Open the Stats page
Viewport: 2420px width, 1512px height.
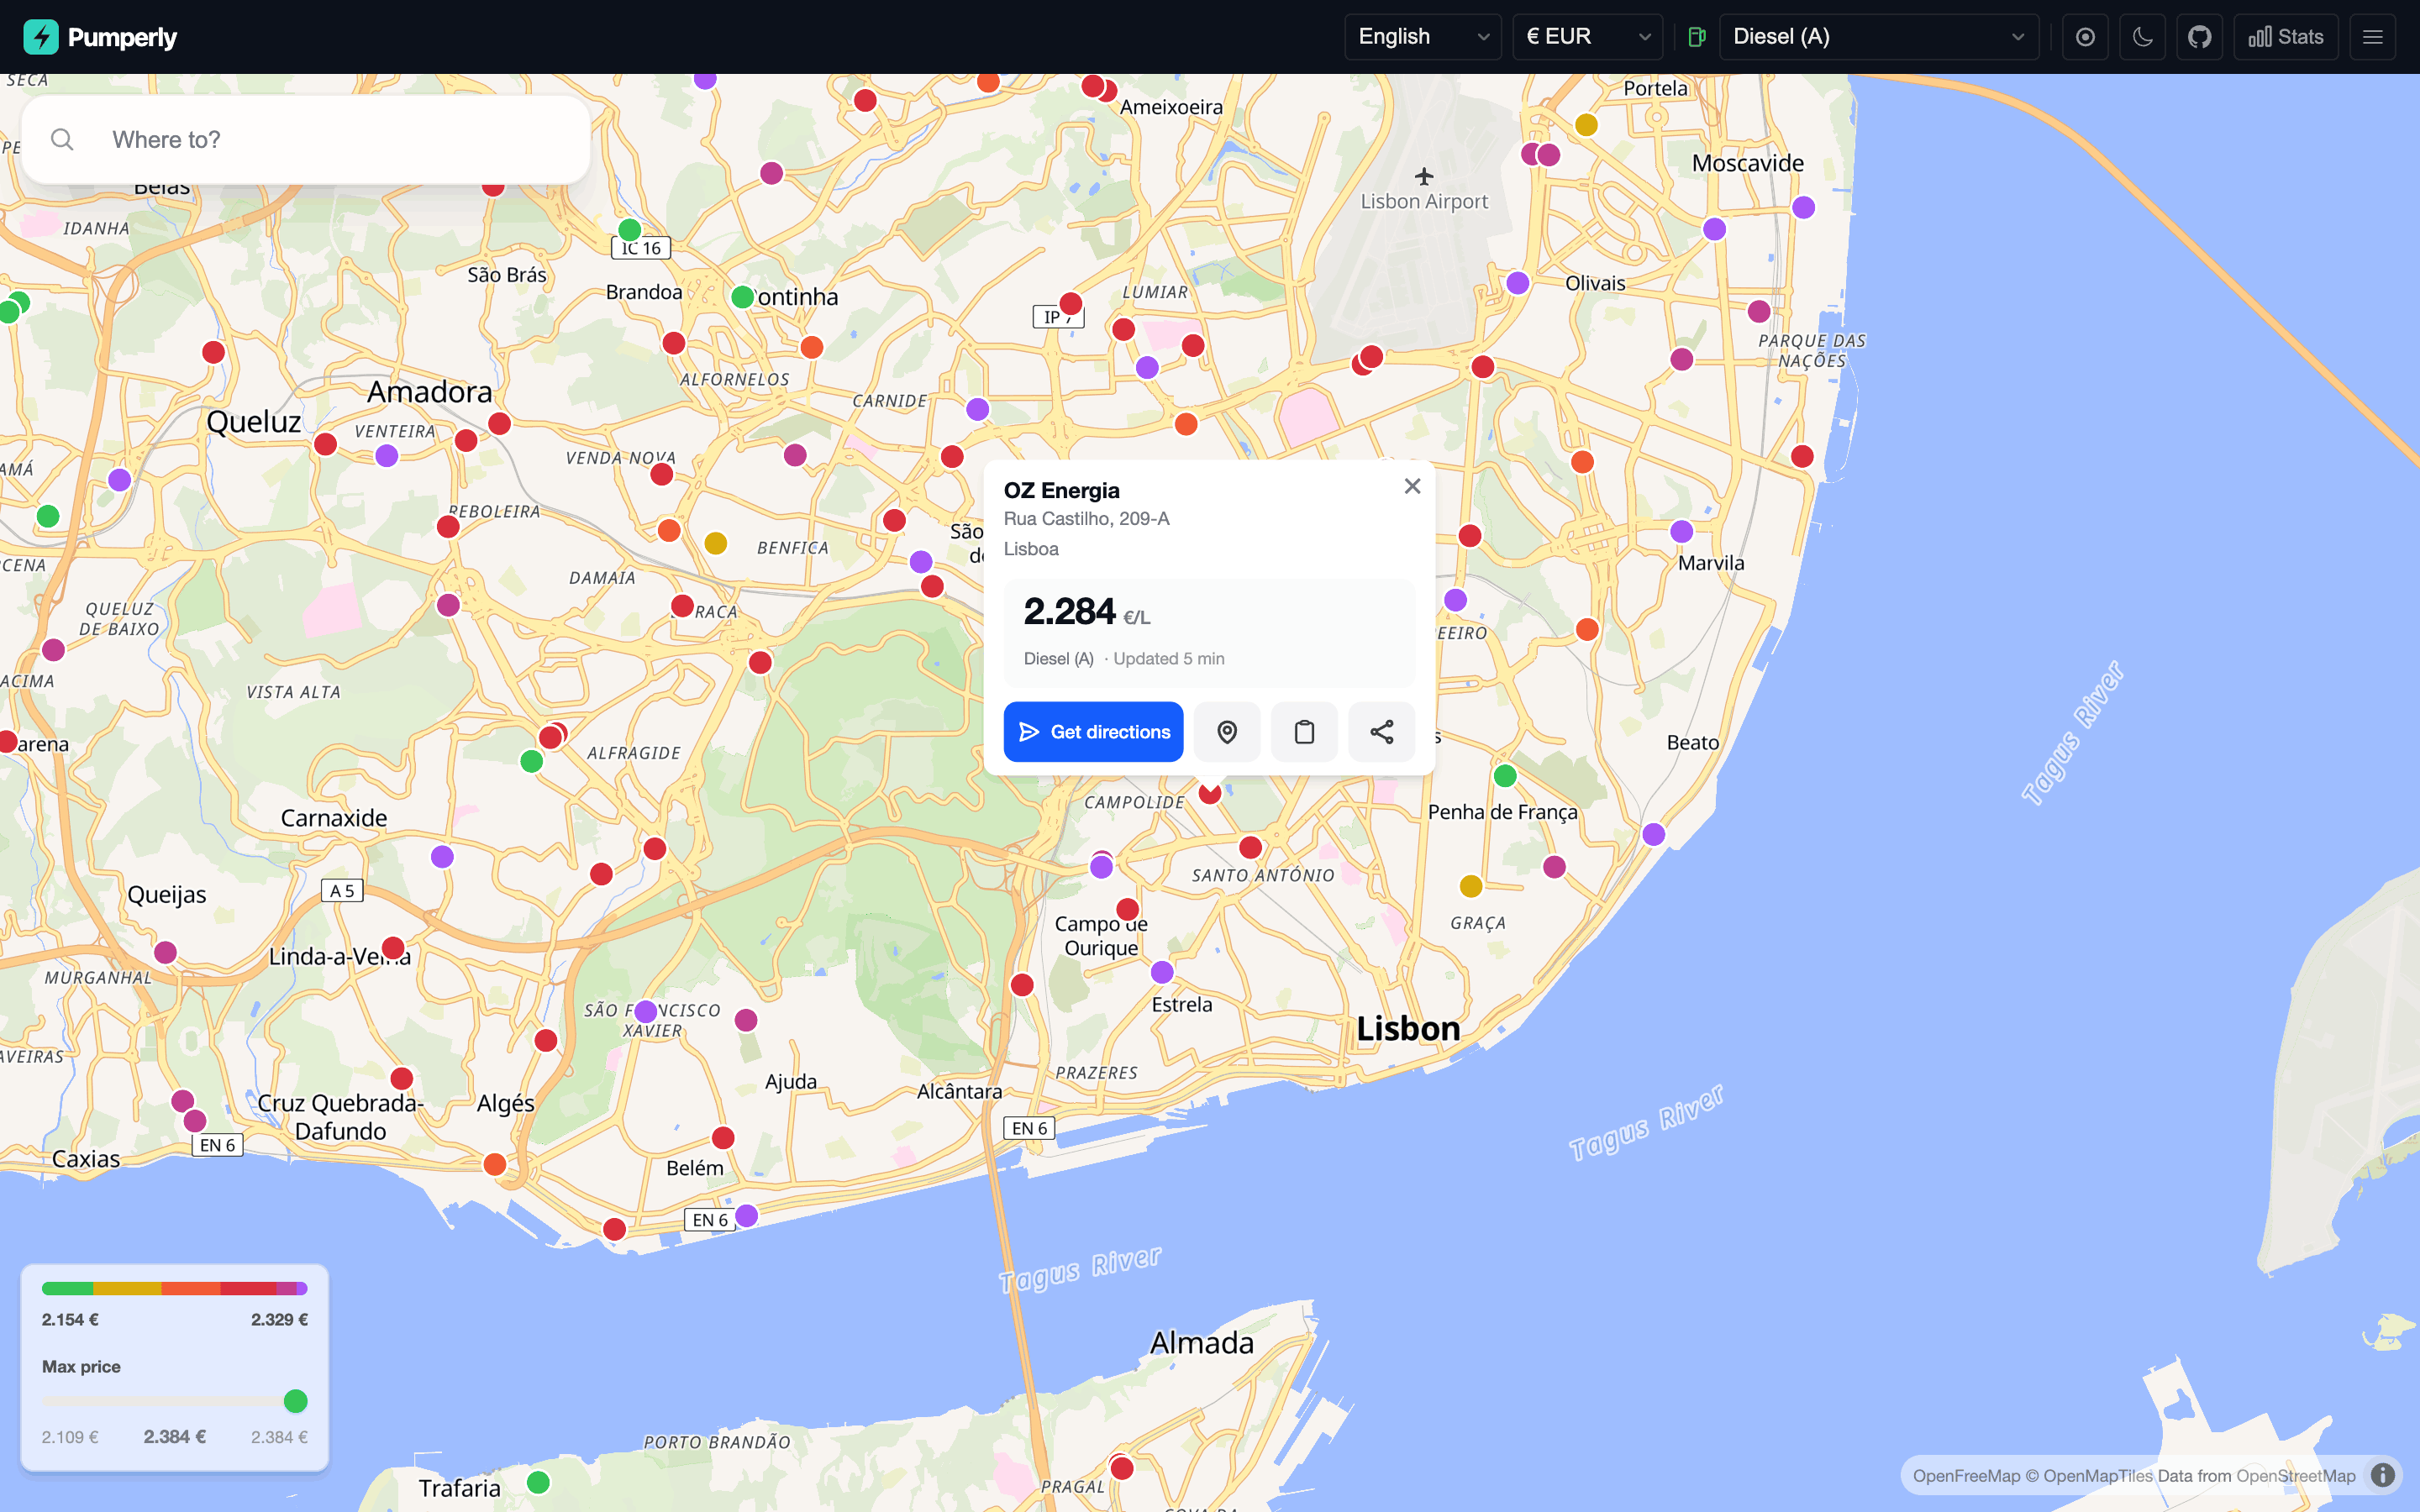coord(2286,37)
